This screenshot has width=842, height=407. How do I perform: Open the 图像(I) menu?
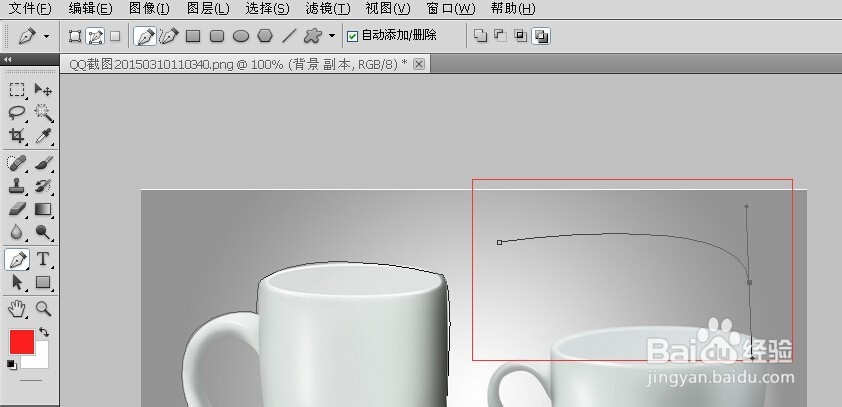coord(149,8)
